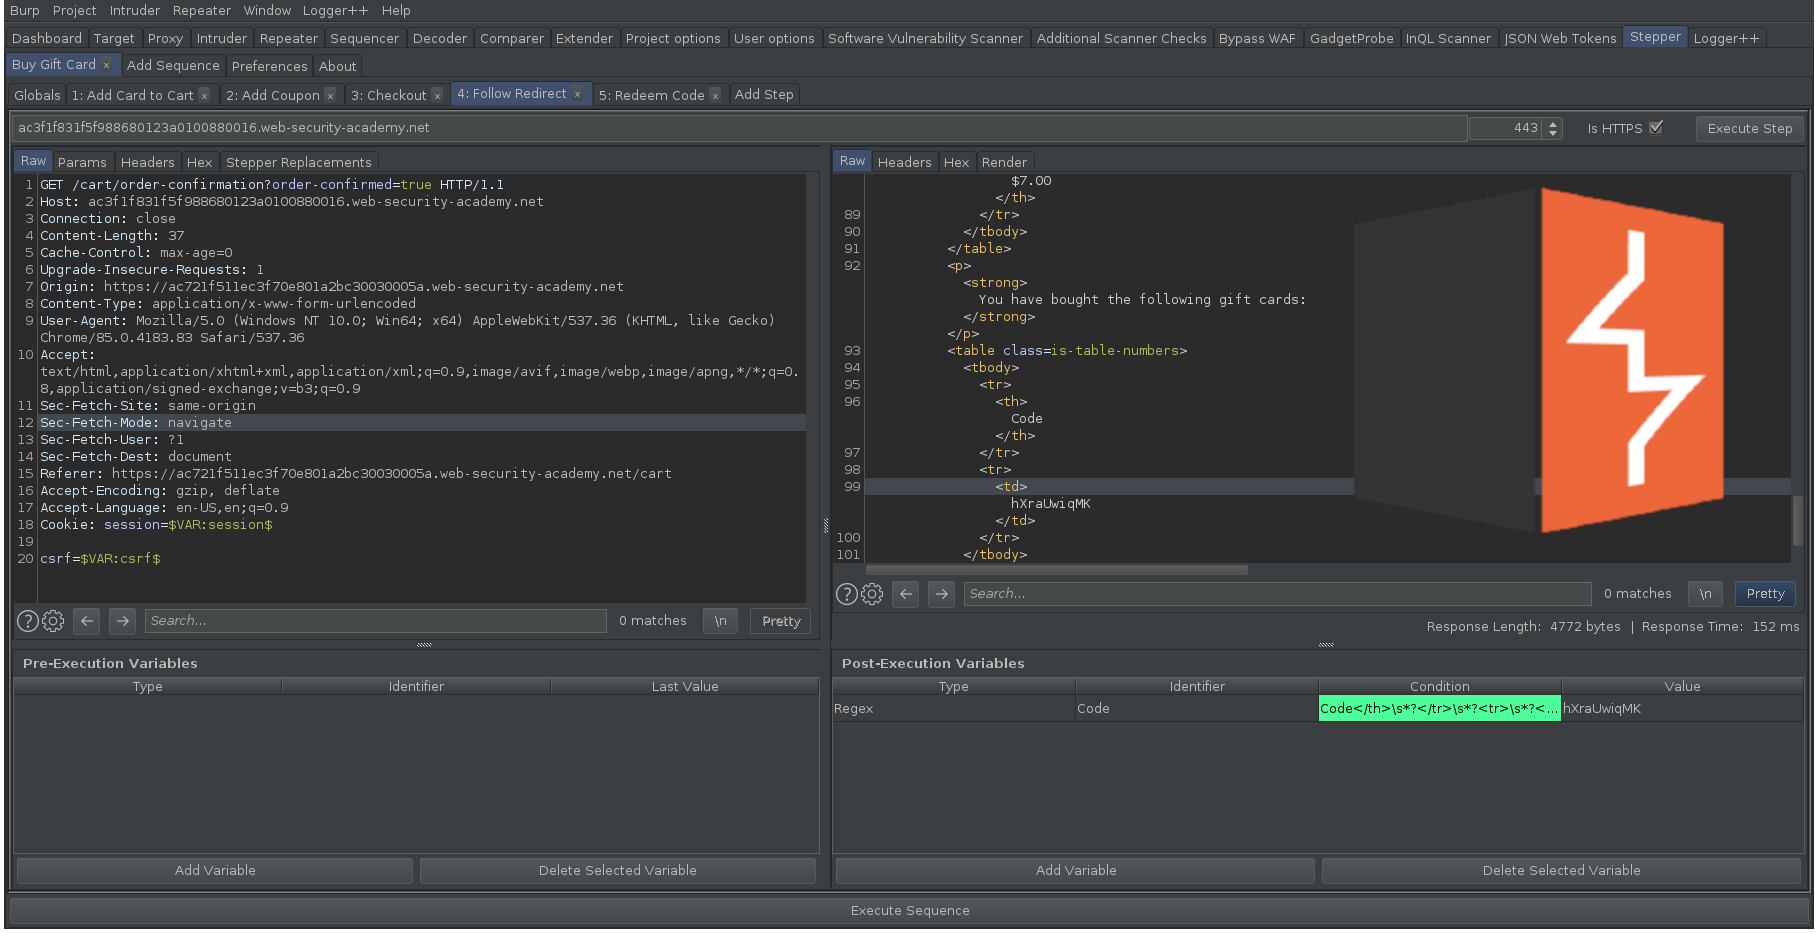
Task: Switch to the '5: Redeem Code' step
Action: click(652, 94)
